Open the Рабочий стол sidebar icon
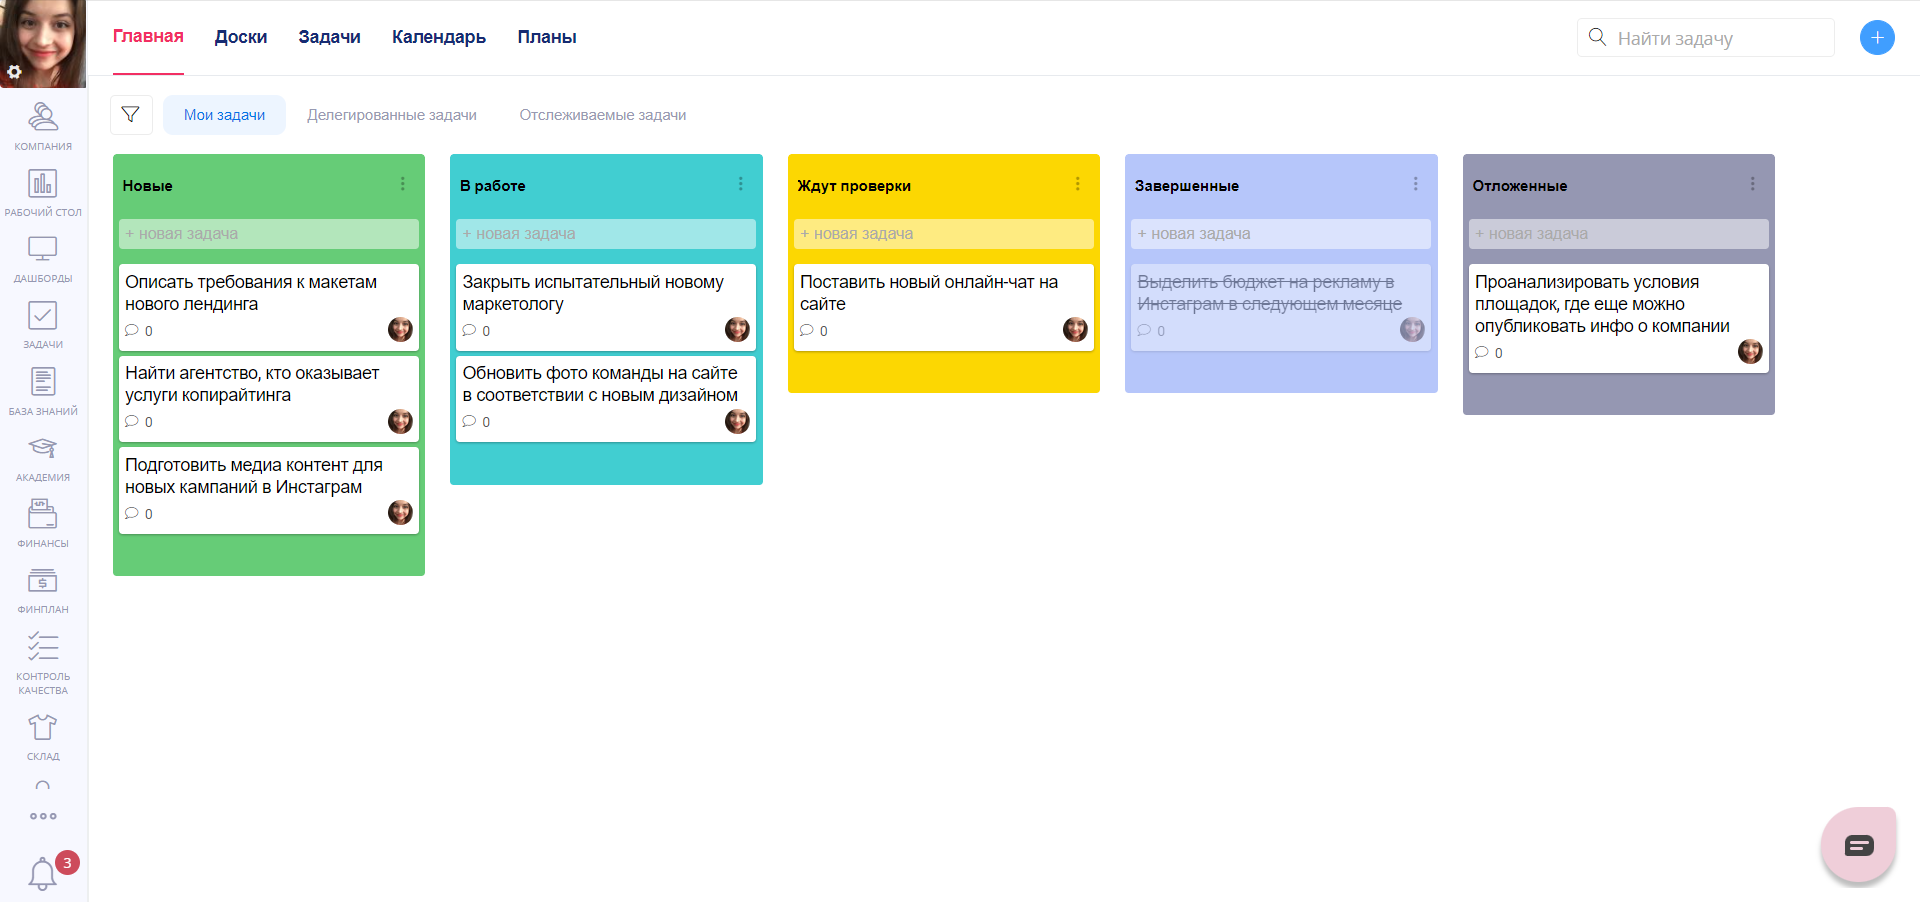Viewport: 1920px width, 902px height. coord(43,192)
